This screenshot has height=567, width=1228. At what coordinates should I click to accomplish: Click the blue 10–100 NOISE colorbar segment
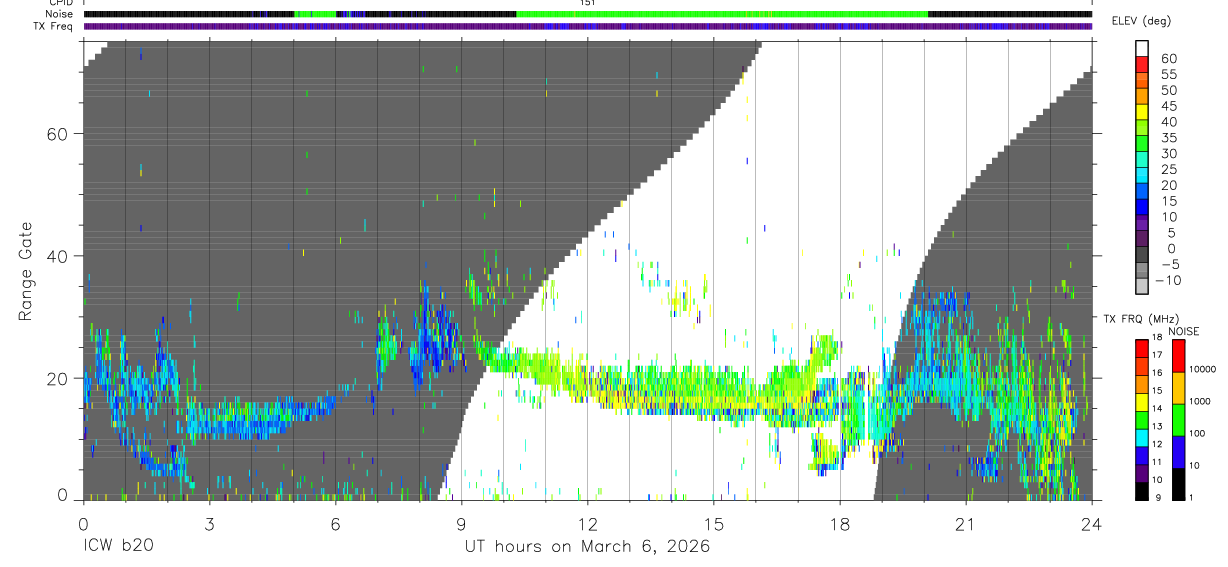pos(1179,451)
